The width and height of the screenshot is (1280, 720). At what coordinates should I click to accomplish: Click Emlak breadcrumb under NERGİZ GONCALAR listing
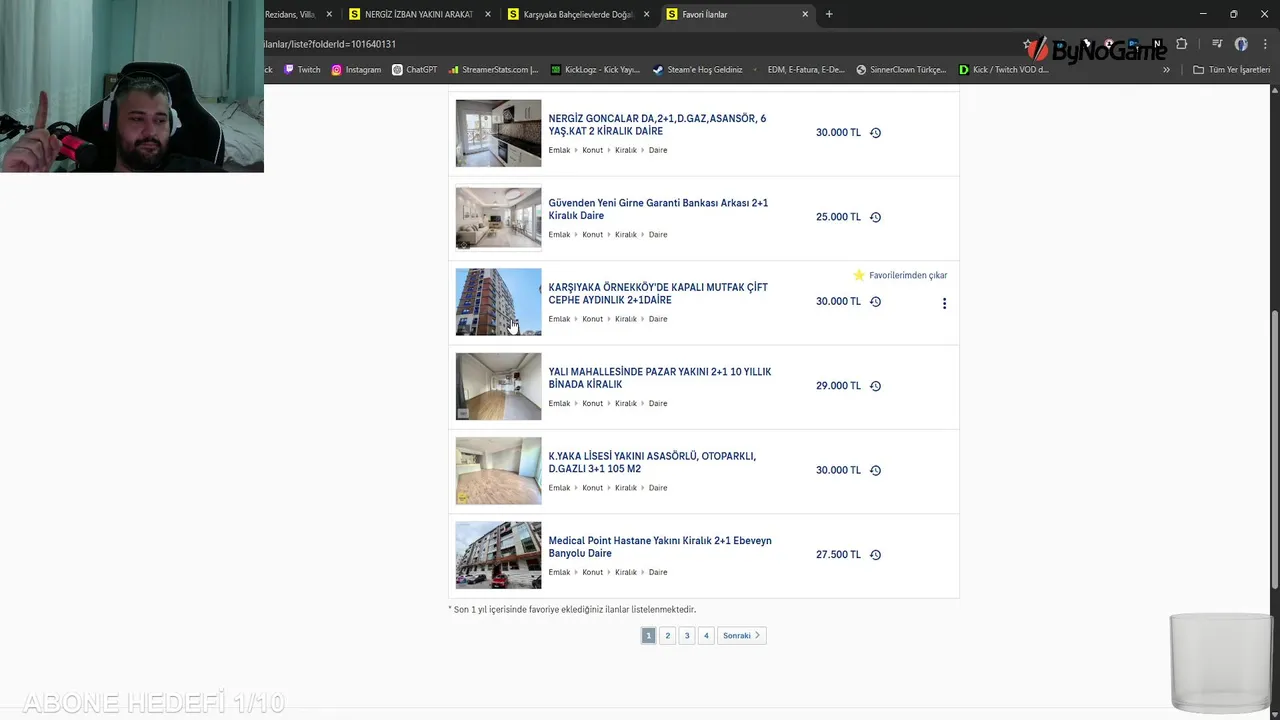pos(559,150)
